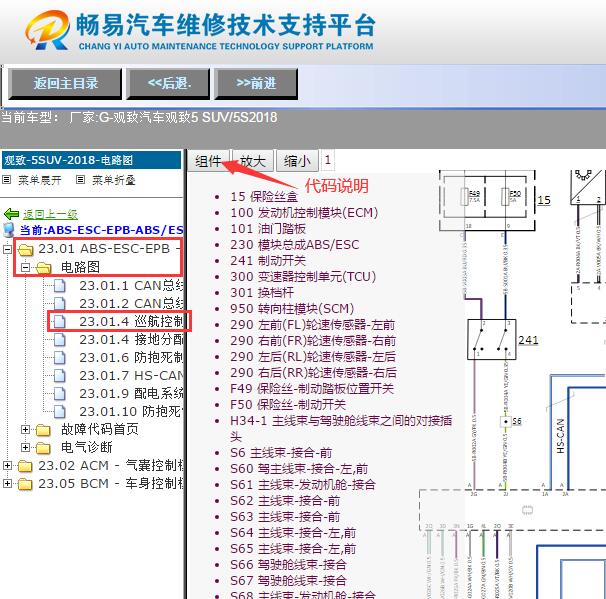Open 23.01.6 防抱死制 diagram
Viewport: 606px width, 599px height.
click(131, 358)
